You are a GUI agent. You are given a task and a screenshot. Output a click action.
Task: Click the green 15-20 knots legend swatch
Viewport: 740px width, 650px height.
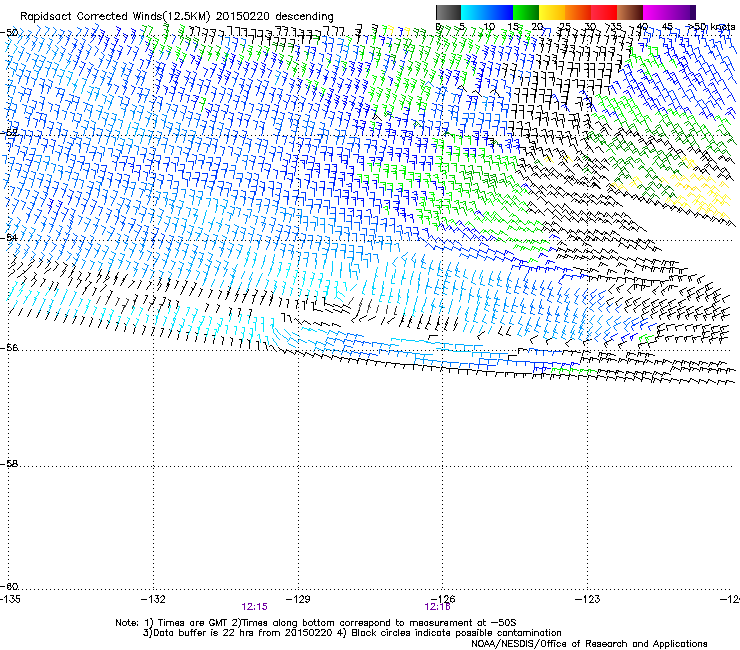pos(526,12)
